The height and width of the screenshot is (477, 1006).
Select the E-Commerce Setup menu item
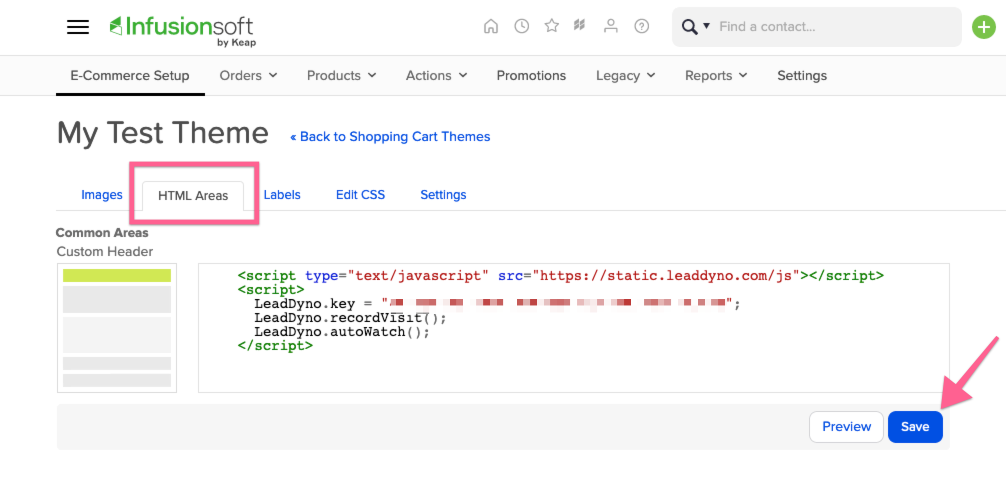tap(130, 76)
